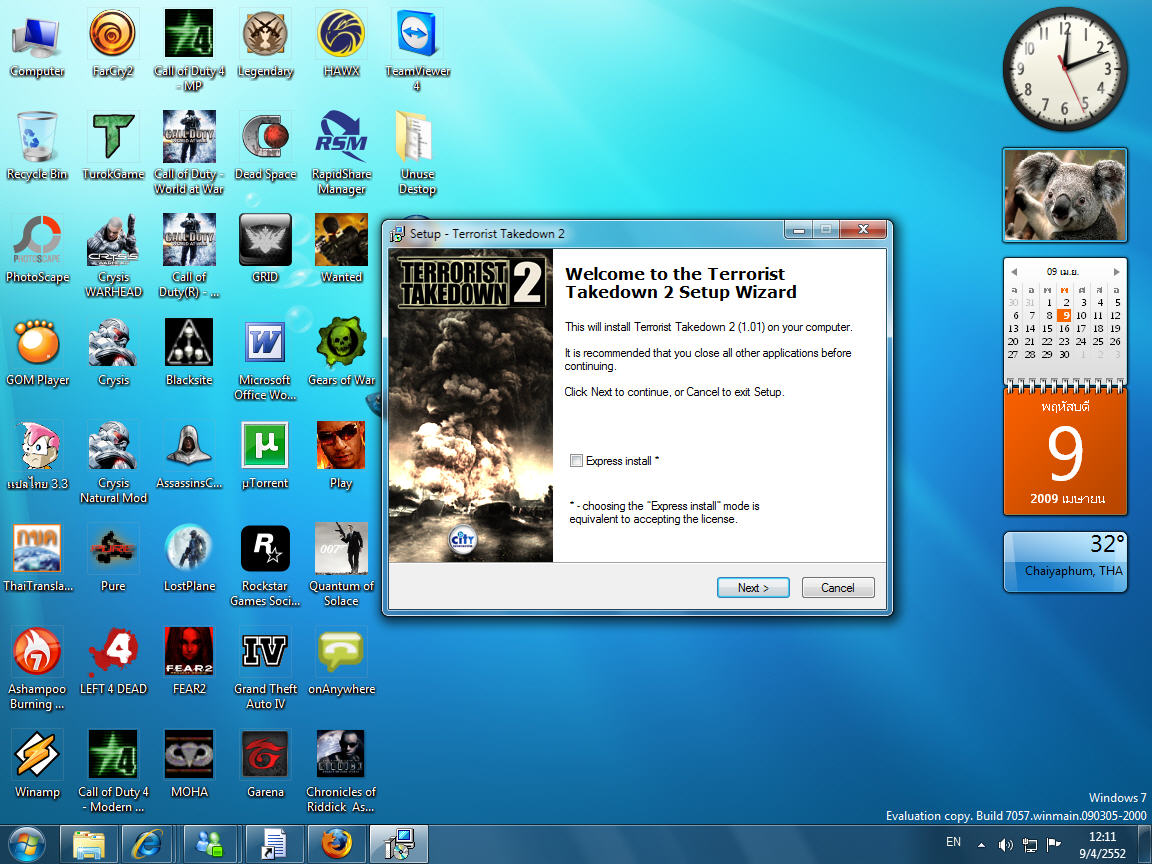Cancel the Terrorist Takedown 2 setup
The image size is (1152, 864).
tap(838, 588)
